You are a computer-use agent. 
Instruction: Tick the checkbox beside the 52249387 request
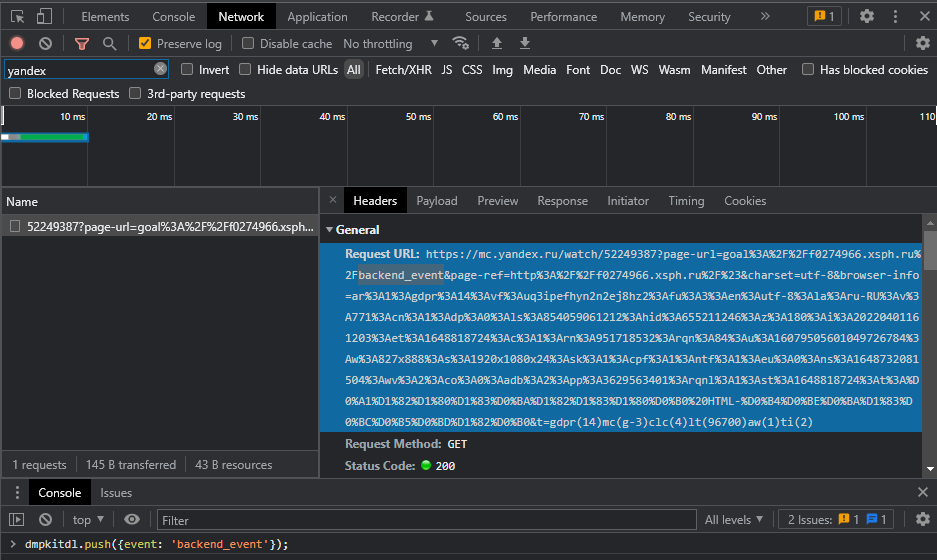[16, 226]
